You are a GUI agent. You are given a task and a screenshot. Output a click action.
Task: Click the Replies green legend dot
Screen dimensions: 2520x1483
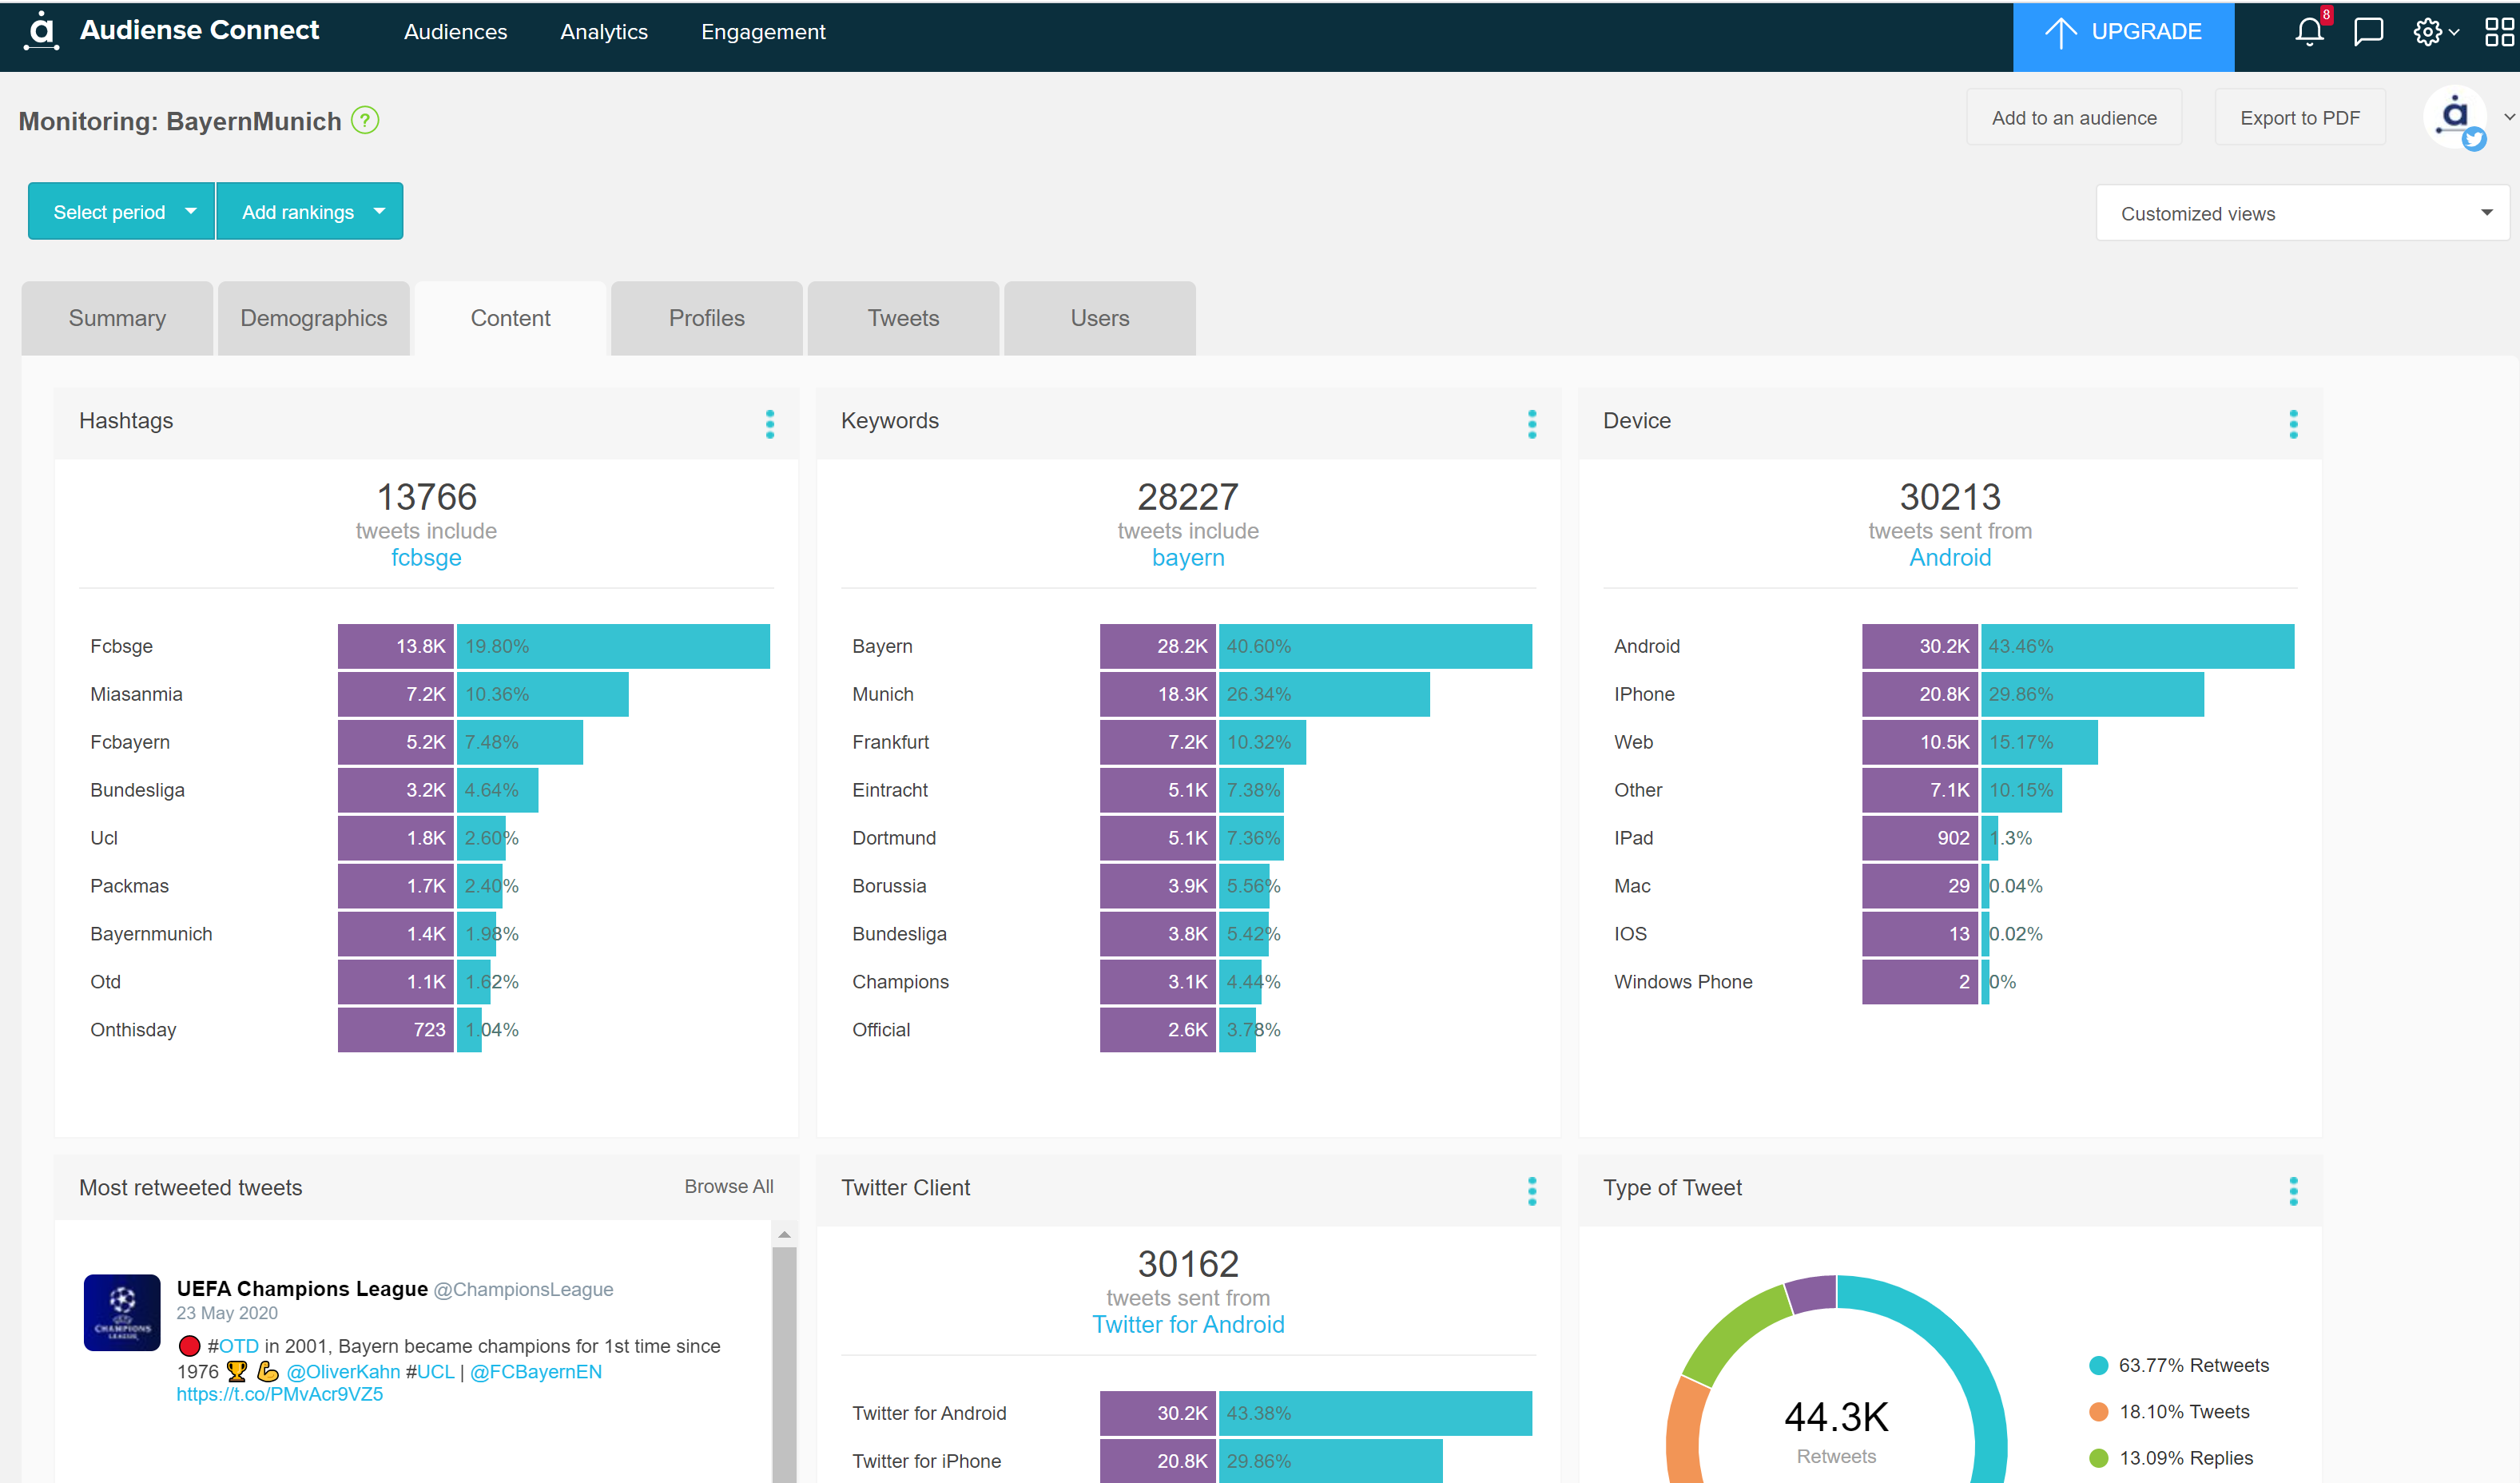point(2098,1458)
